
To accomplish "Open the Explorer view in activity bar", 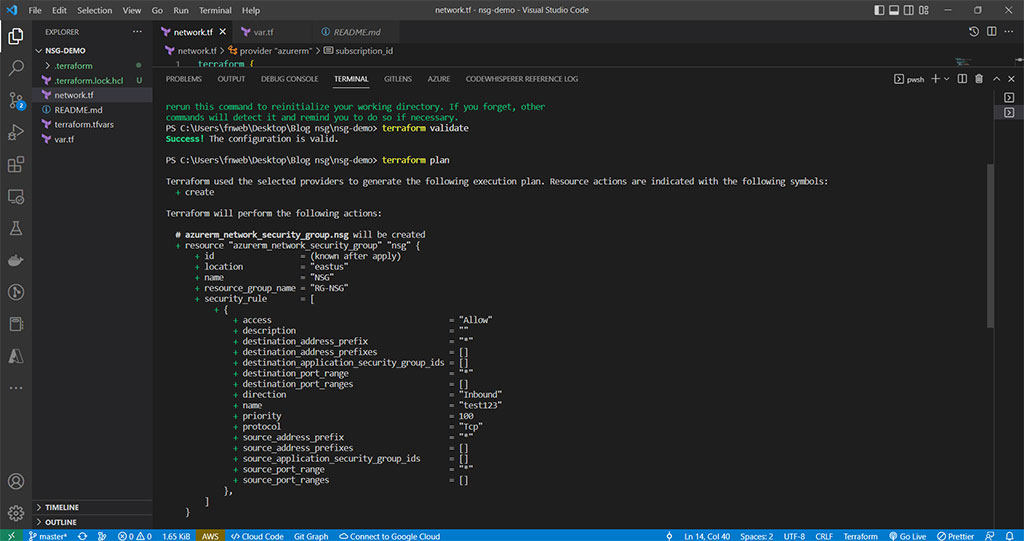I will pos(16,37).
